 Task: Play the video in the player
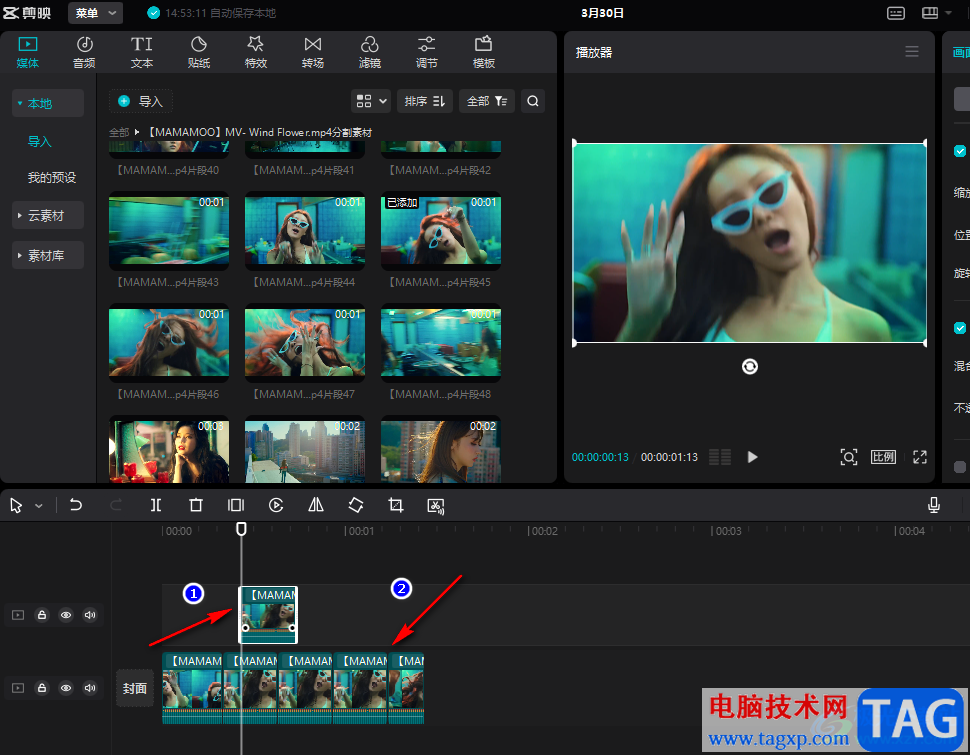click(752, 457)
